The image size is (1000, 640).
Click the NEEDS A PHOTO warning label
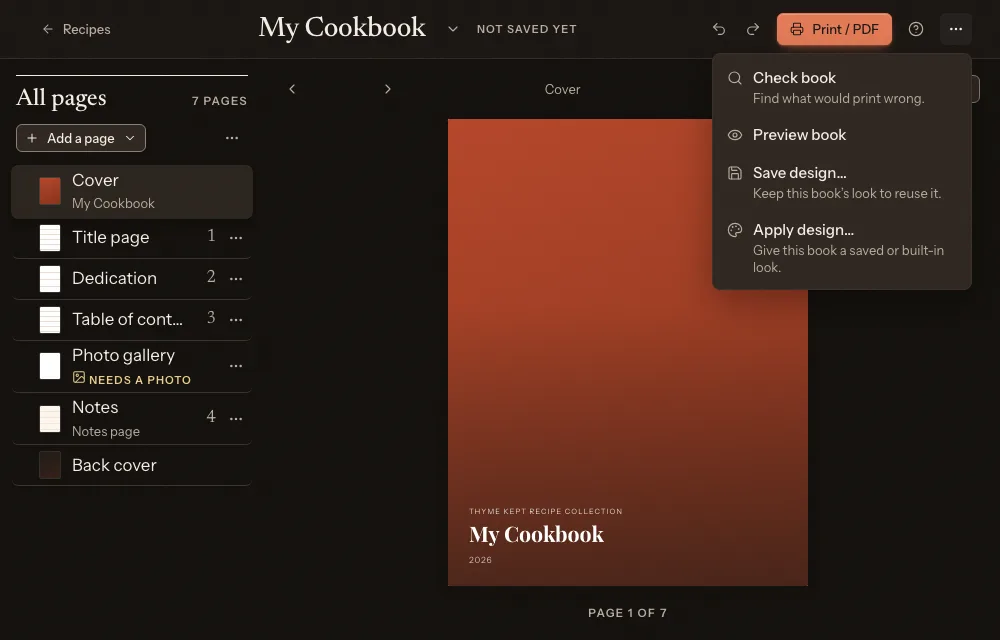click(140, 380)
